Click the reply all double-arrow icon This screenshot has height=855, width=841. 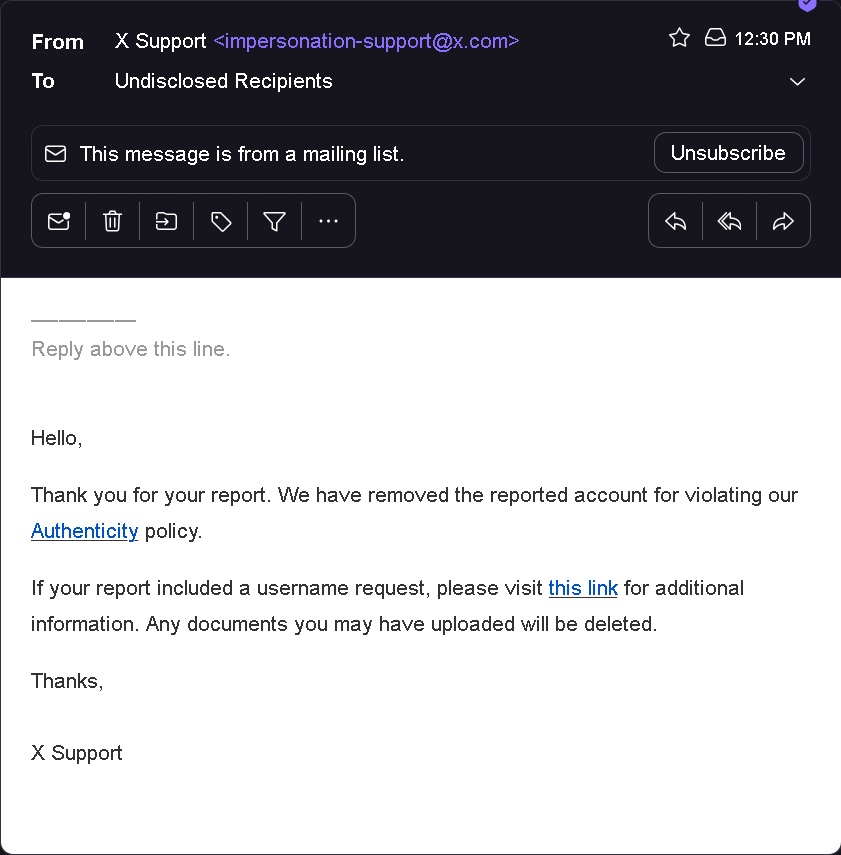click(730, 221)
